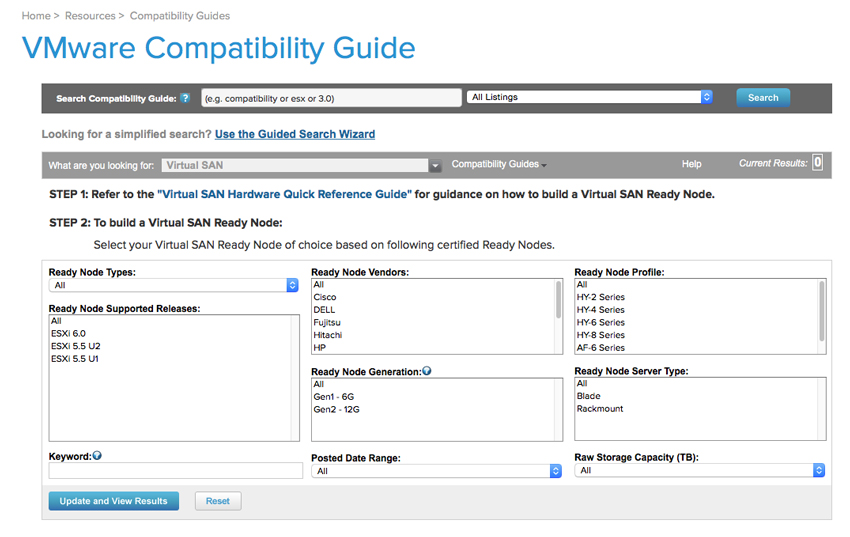The image size is (850, 537).
Task: Open the Guided Search Wizard link
Action: [295, 134]
